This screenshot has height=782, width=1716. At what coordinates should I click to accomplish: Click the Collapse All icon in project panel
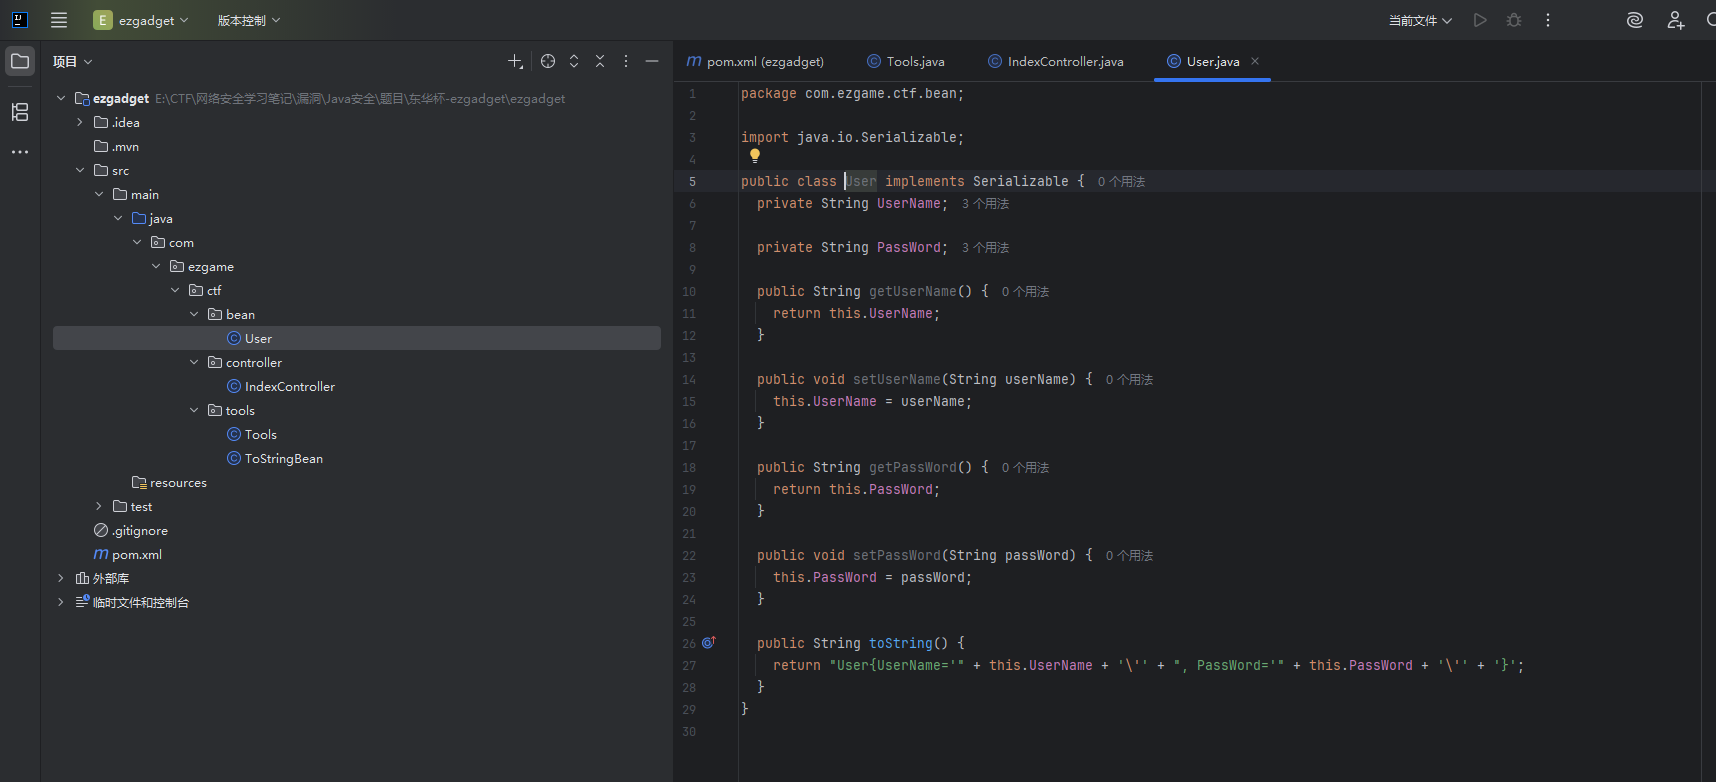(600, 61)
